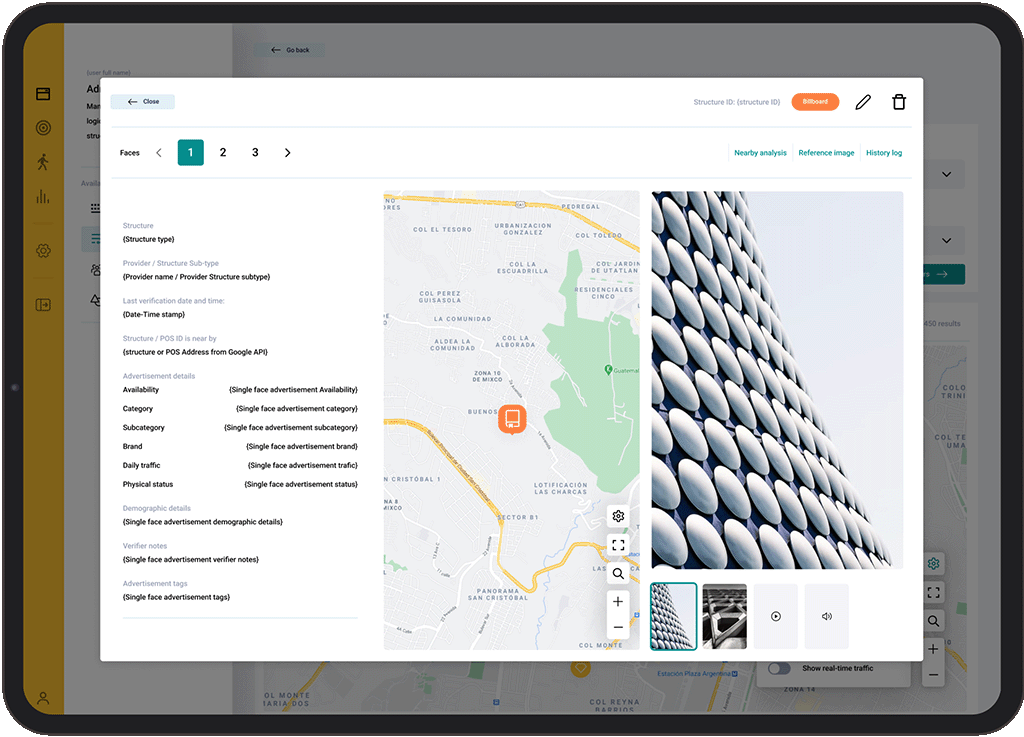Zoom out with the minus button on modal map
The width and height of the screenshot is (1024, 737).
pos(618,627)
